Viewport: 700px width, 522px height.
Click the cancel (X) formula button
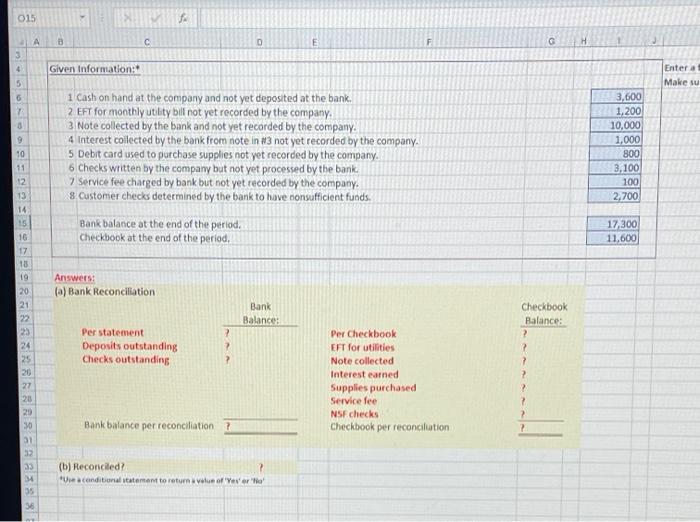click(128, 18)
